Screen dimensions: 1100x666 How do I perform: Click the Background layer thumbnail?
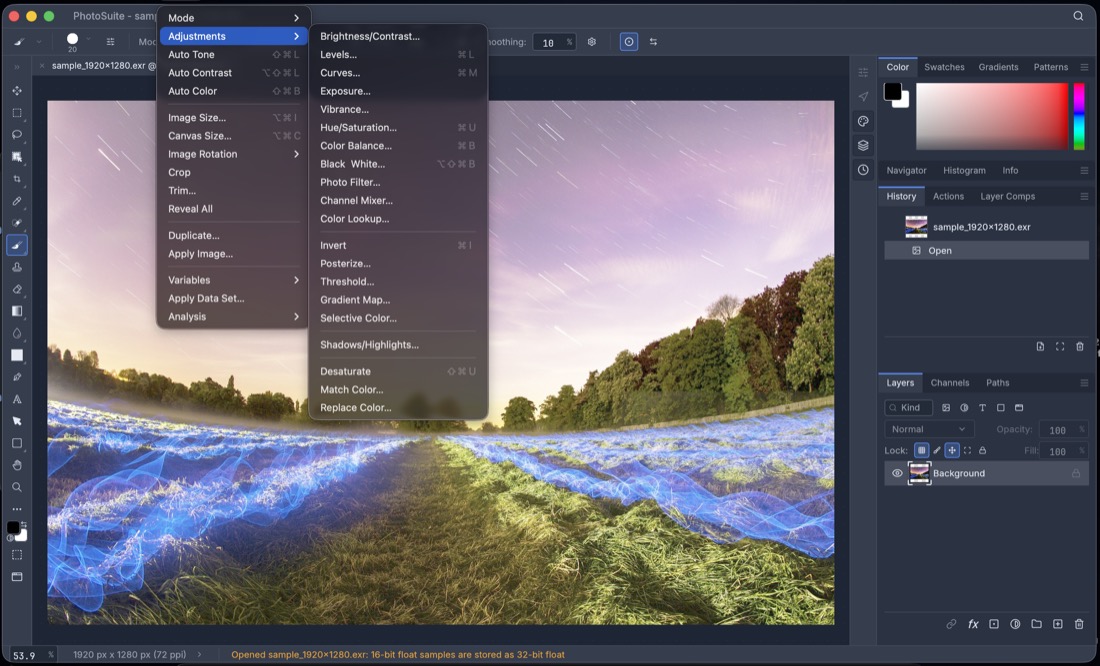click(919, 473)
